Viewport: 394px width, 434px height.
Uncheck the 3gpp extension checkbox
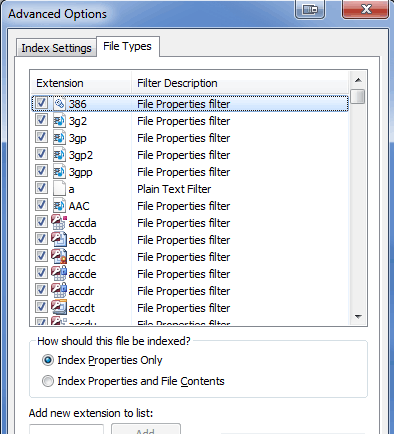point(41,171)
